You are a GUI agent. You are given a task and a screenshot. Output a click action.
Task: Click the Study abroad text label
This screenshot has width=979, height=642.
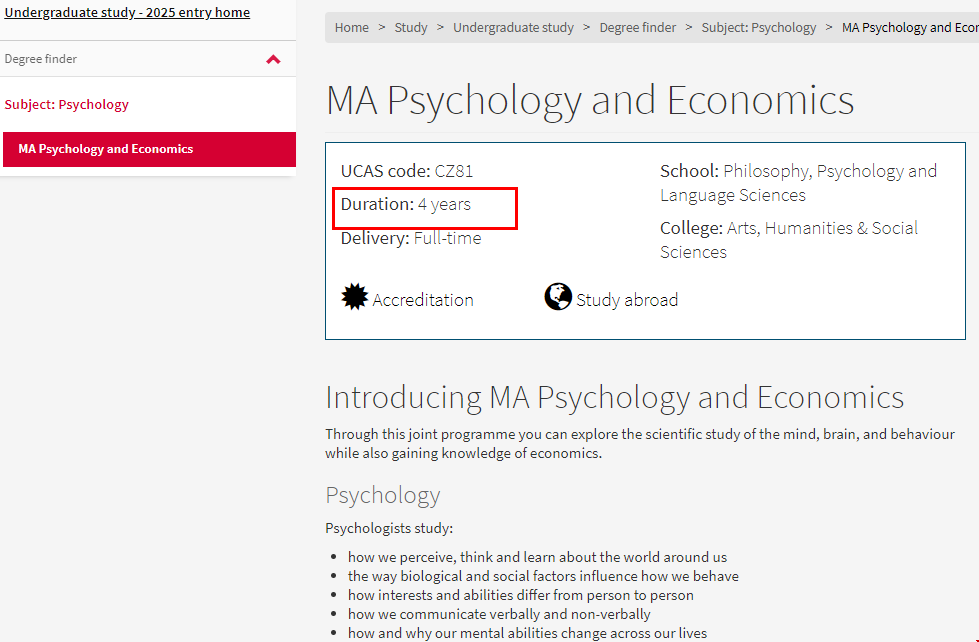[627, 300]
